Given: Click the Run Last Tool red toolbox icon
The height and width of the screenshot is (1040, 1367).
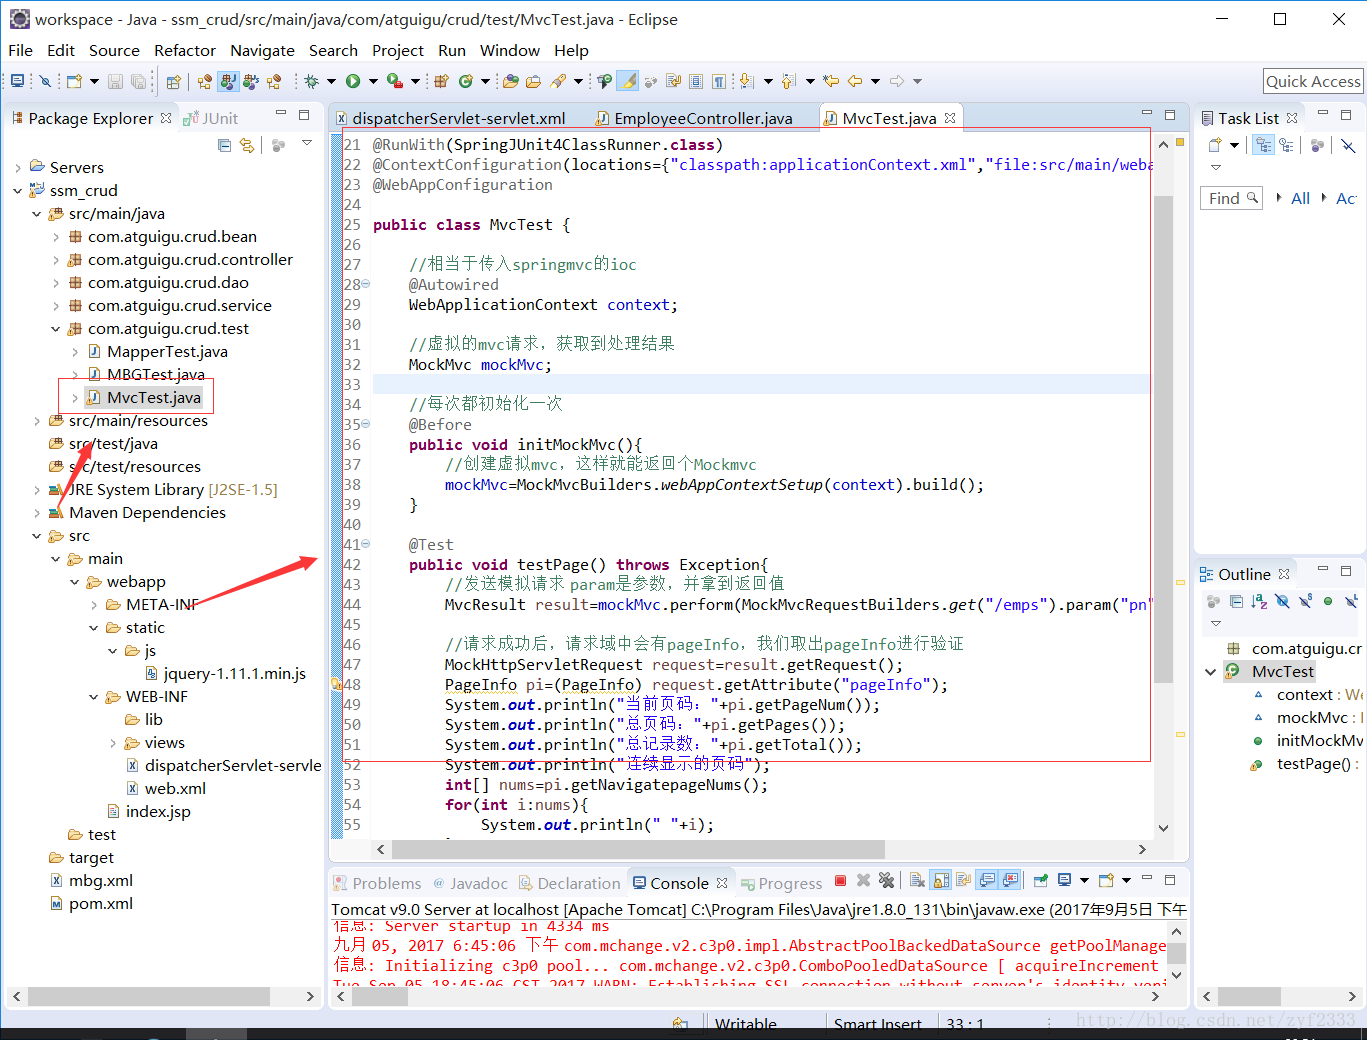Looking at the screenshot, I should (x=395, y=81).
